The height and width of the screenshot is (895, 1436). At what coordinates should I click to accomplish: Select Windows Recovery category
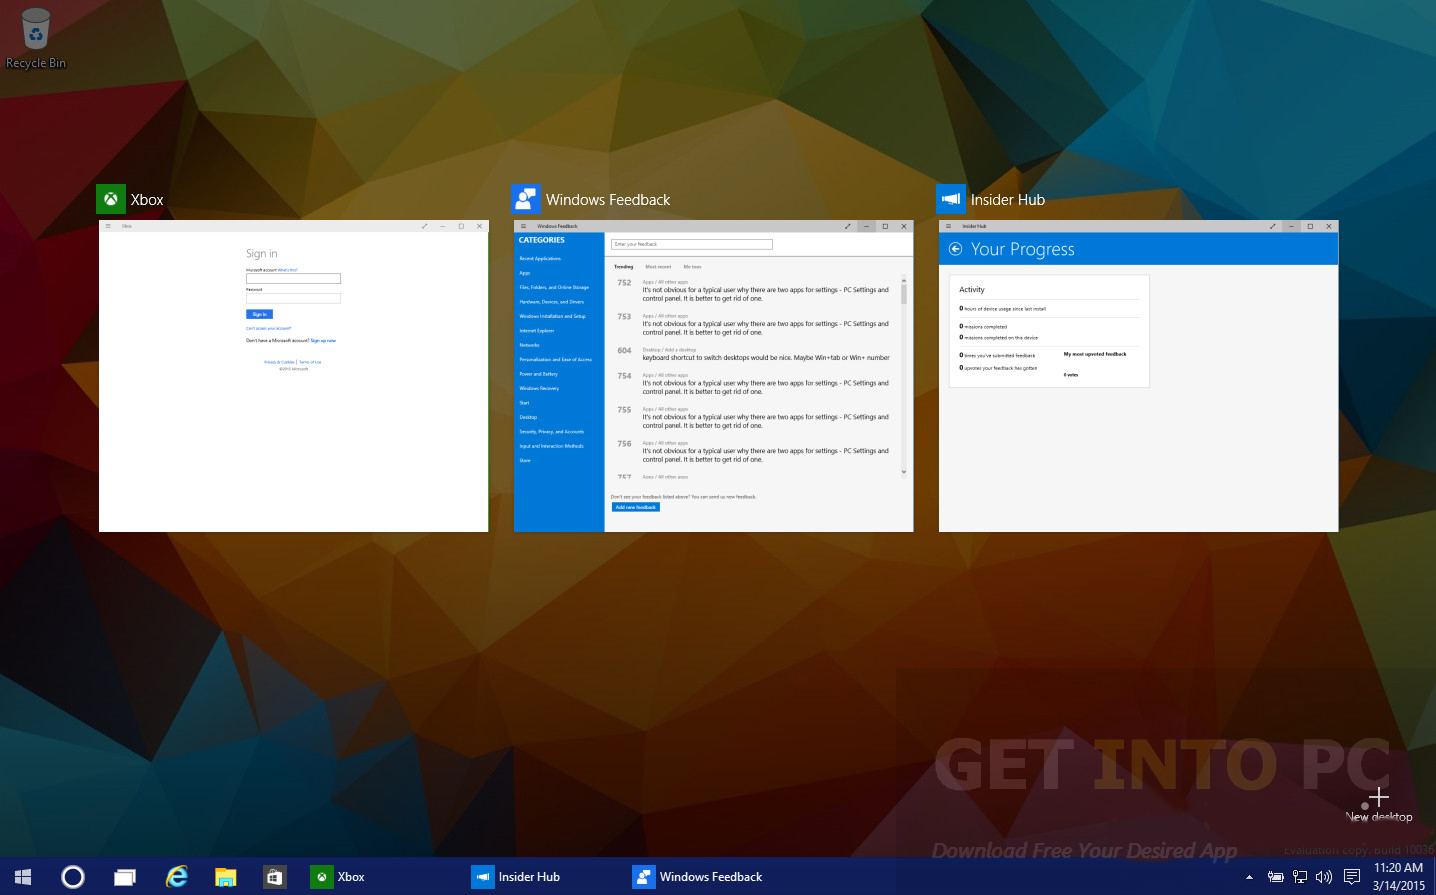(539, 388)
